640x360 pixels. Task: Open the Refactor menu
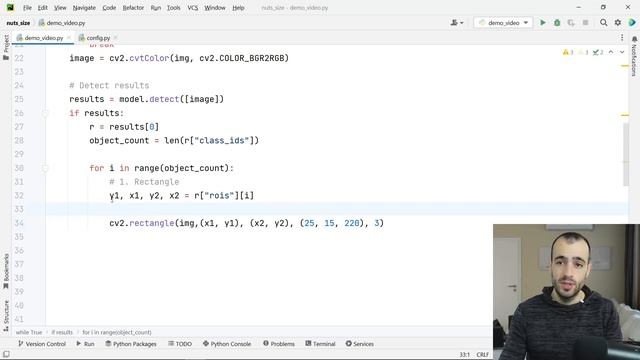[x=133, y=8]
